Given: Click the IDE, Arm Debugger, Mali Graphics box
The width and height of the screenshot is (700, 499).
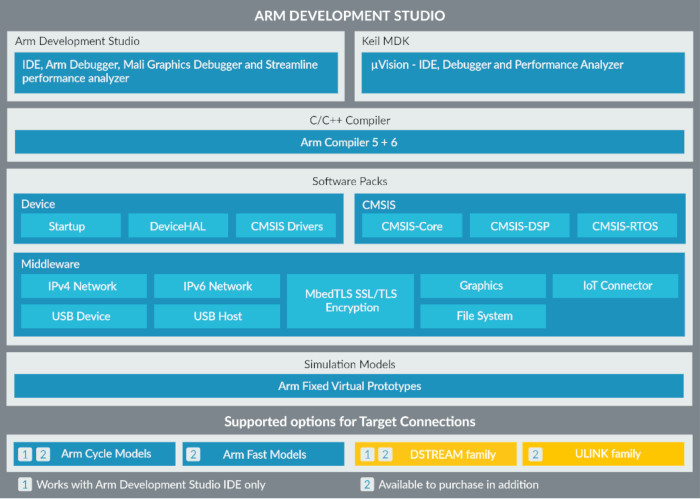Looking at the screenshot, I should [x=176, y=73].
